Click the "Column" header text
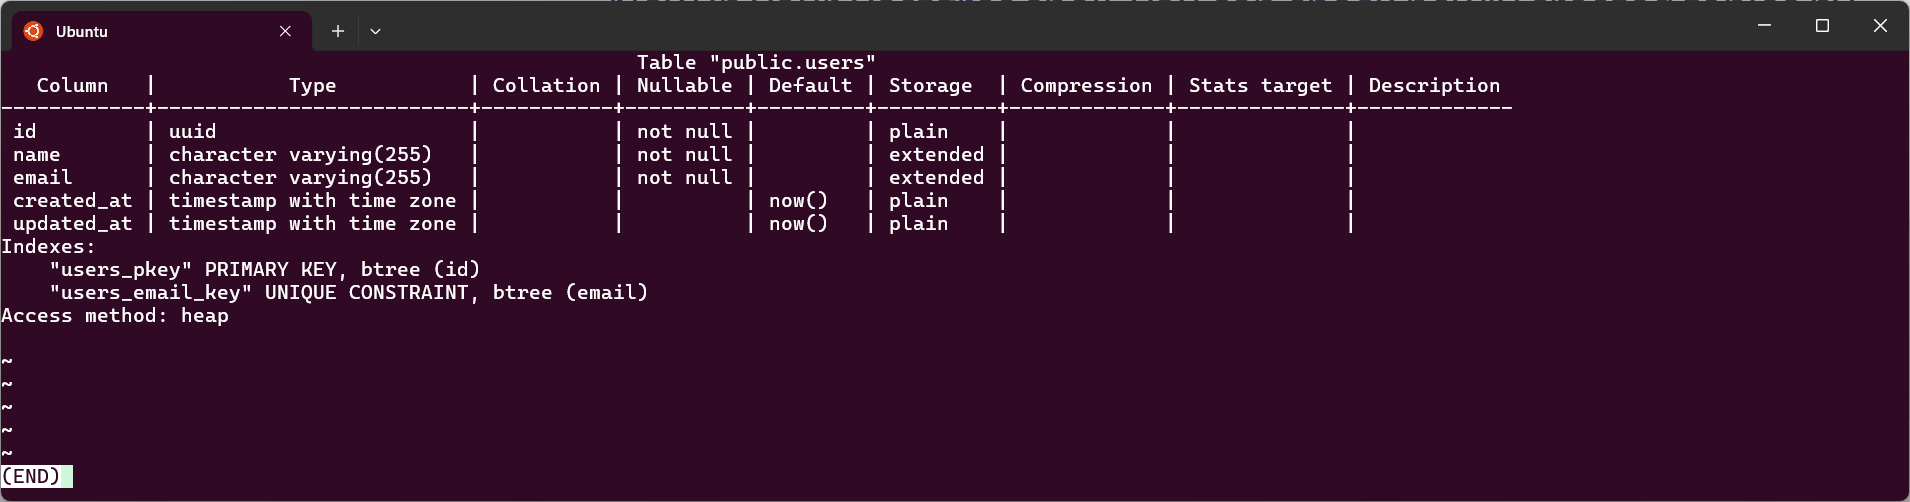Screen dimensions: 1910x502 (72, 86)
